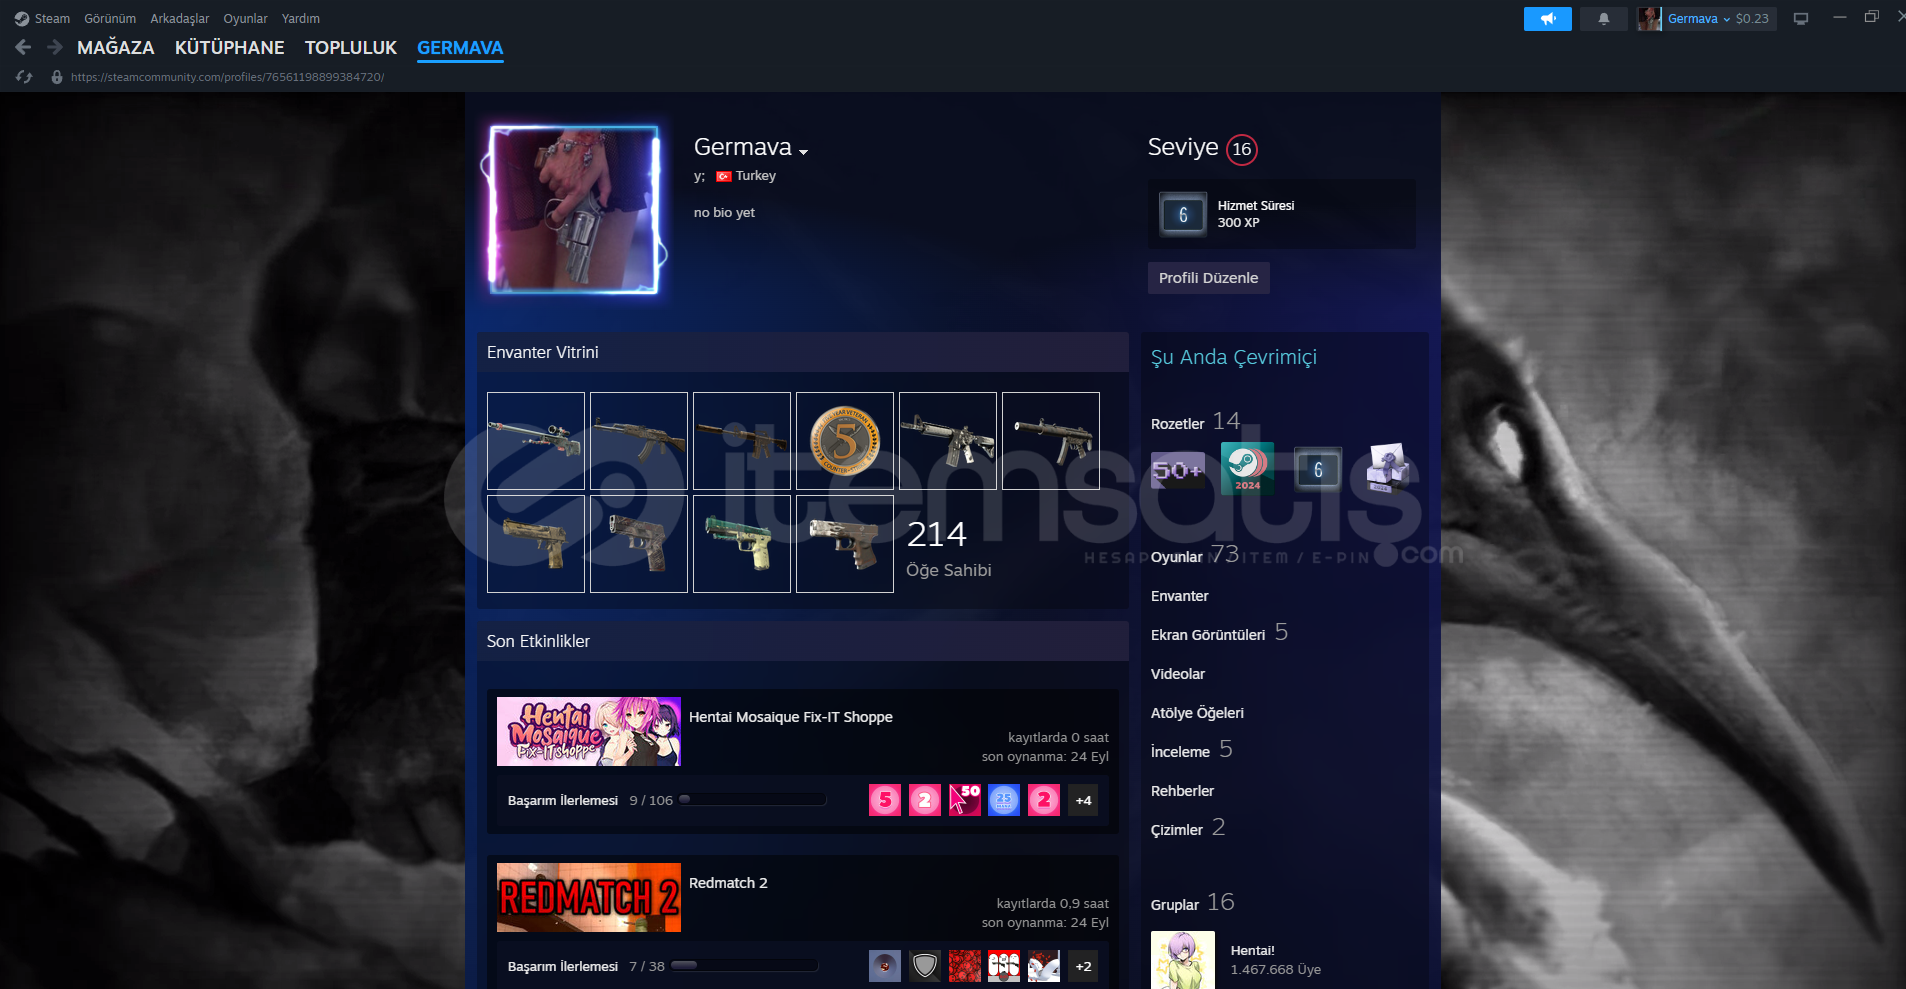Open the Videolar link

pos(1178,674)
